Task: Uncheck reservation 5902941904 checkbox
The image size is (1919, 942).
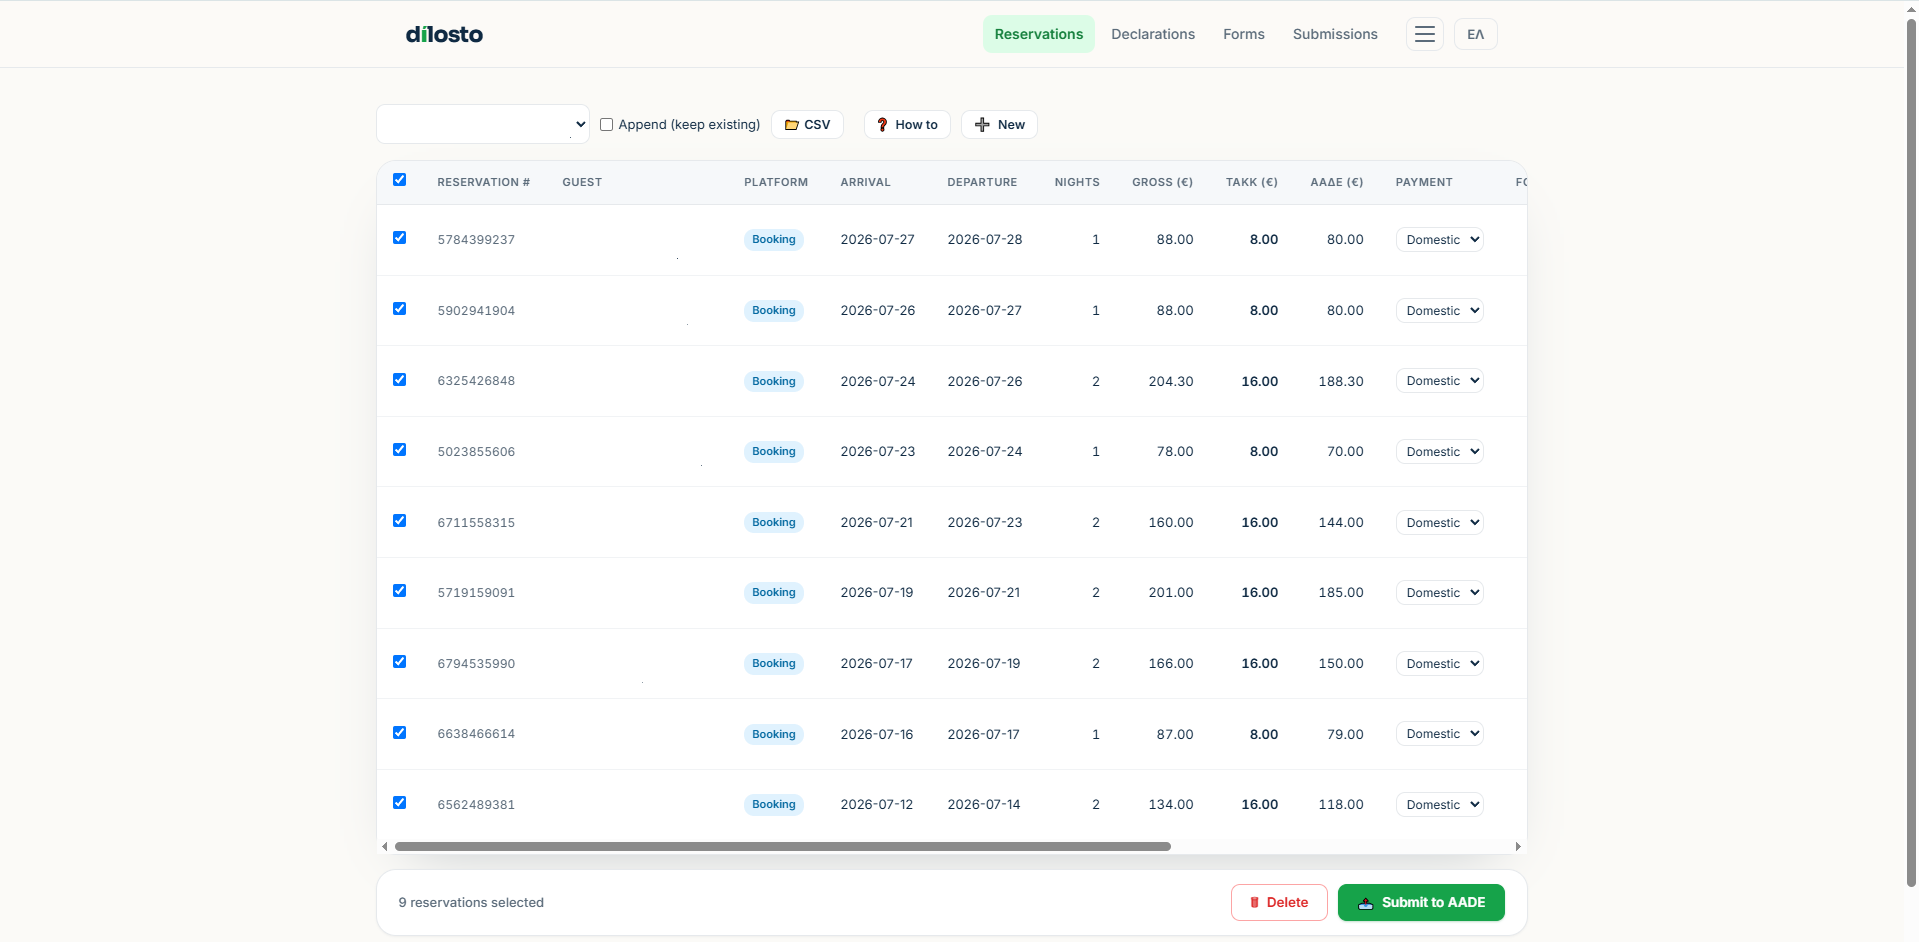Action: (399, 309)
